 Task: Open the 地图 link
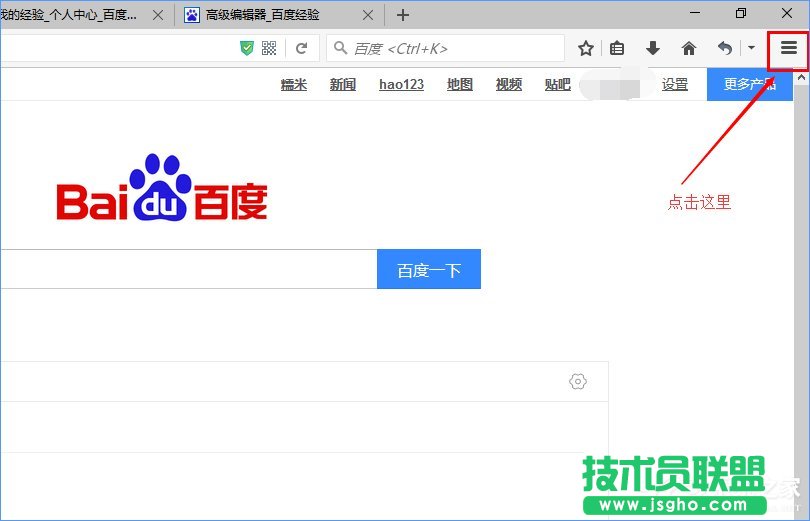click(x=460, y=84)
